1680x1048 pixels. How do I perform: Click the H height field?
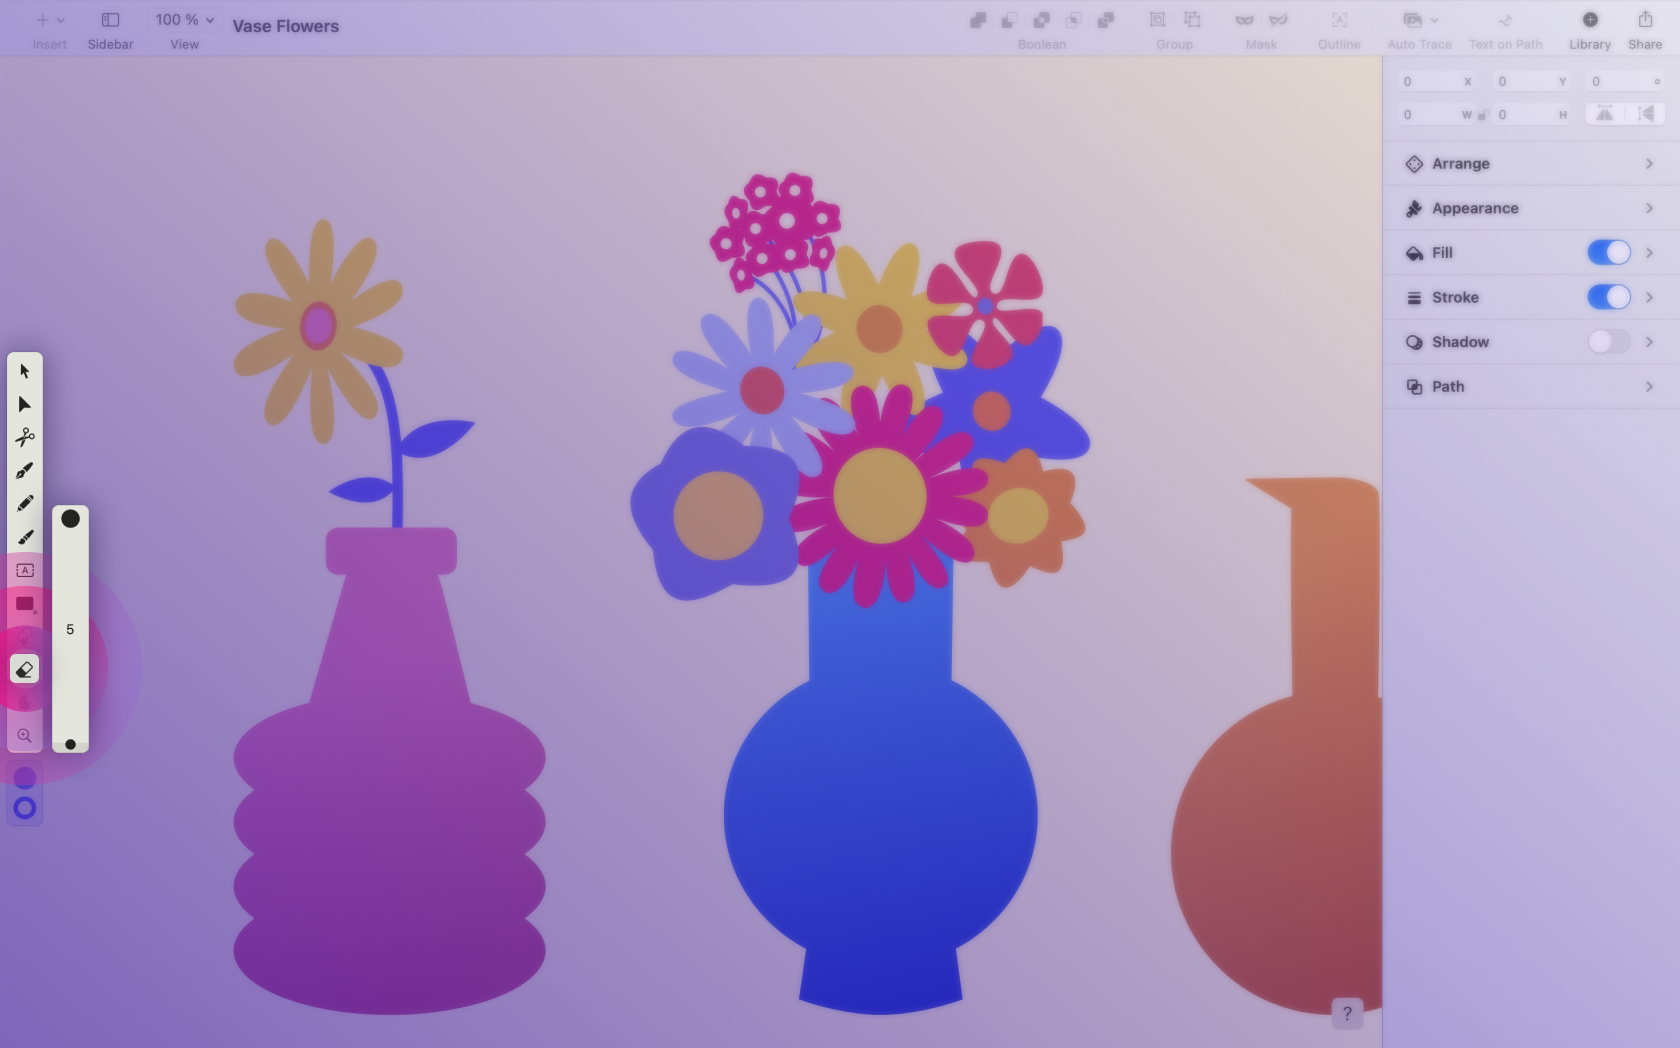coord(1532,115)
